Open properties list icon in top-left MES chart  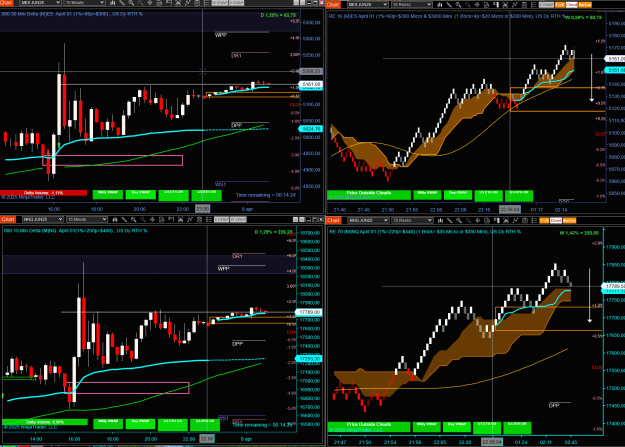click(x=206, y=3)
